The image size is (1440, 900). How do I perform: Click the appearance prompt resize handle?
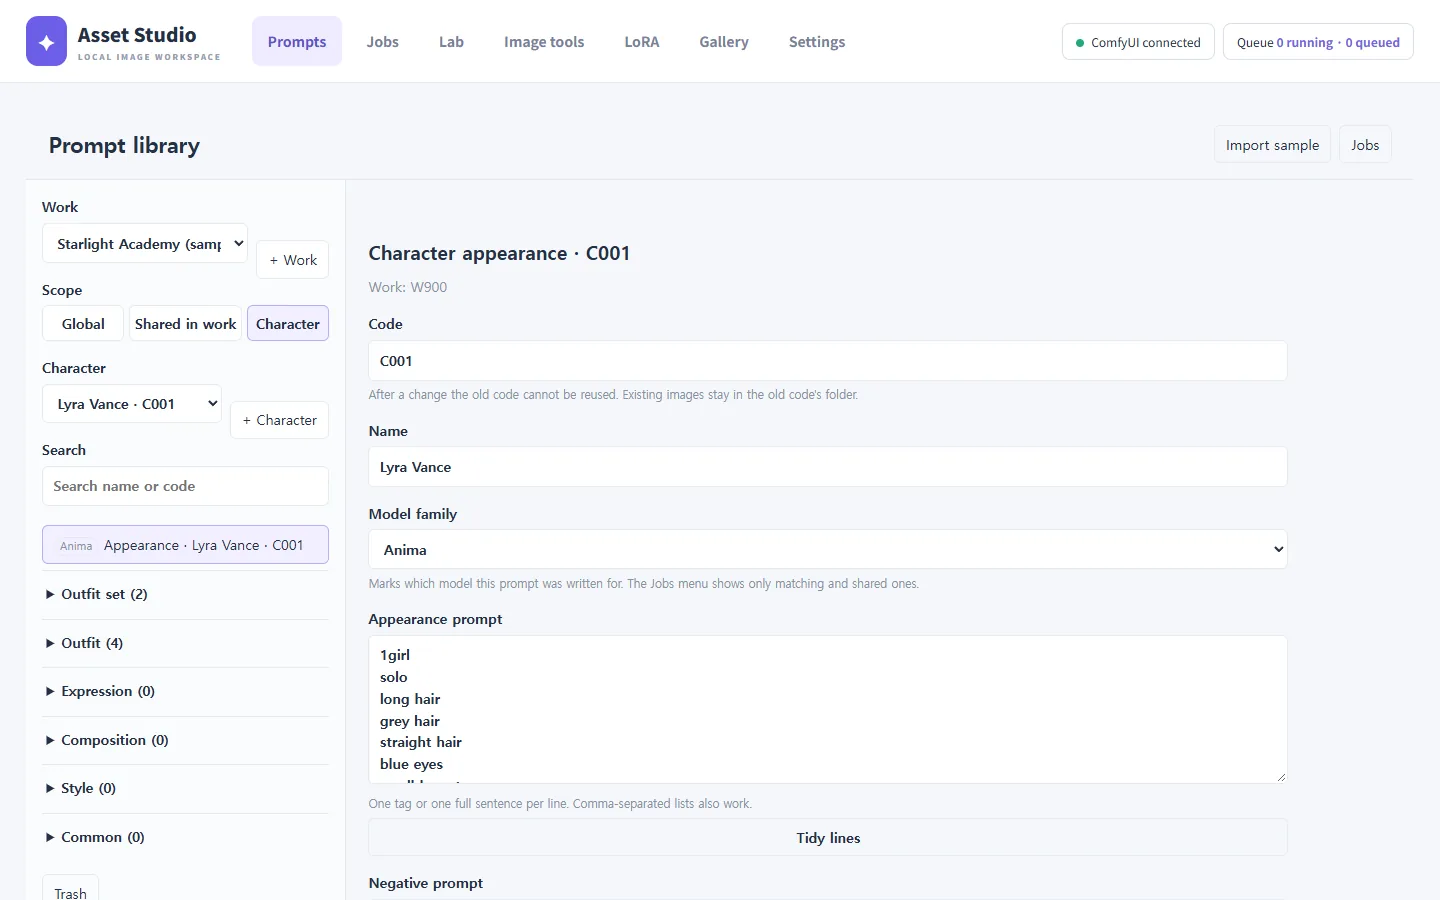tap(1279, 776)
